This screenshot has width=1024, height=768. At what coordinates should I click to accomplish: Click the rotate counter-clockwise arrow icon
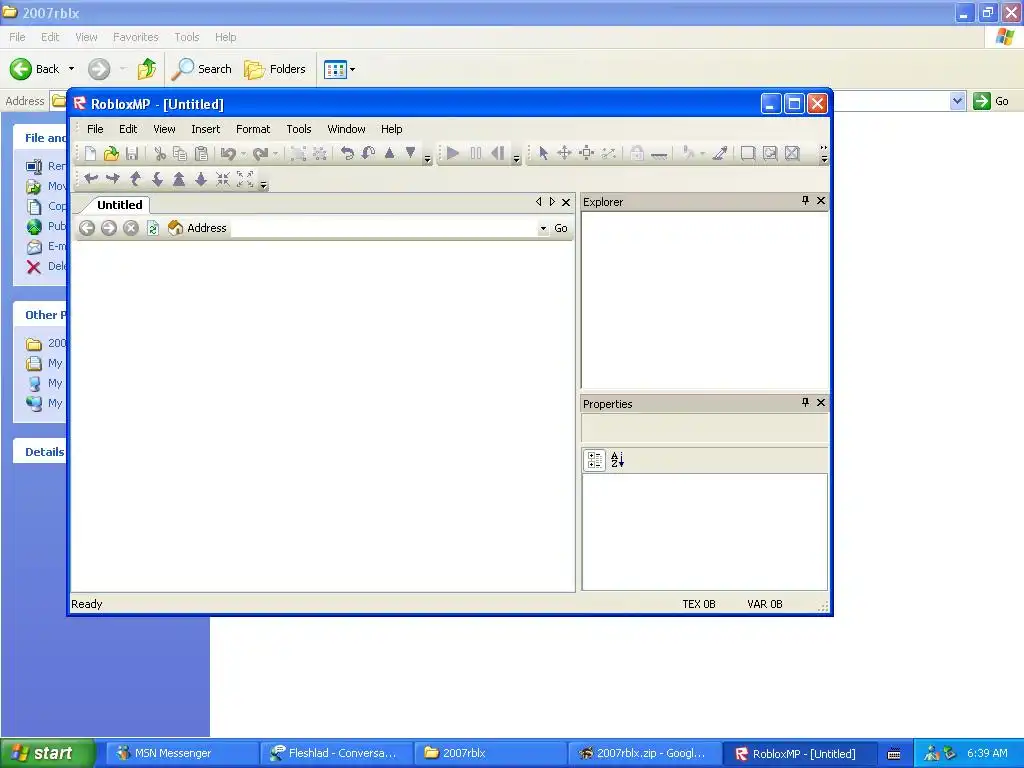[347, 153]
